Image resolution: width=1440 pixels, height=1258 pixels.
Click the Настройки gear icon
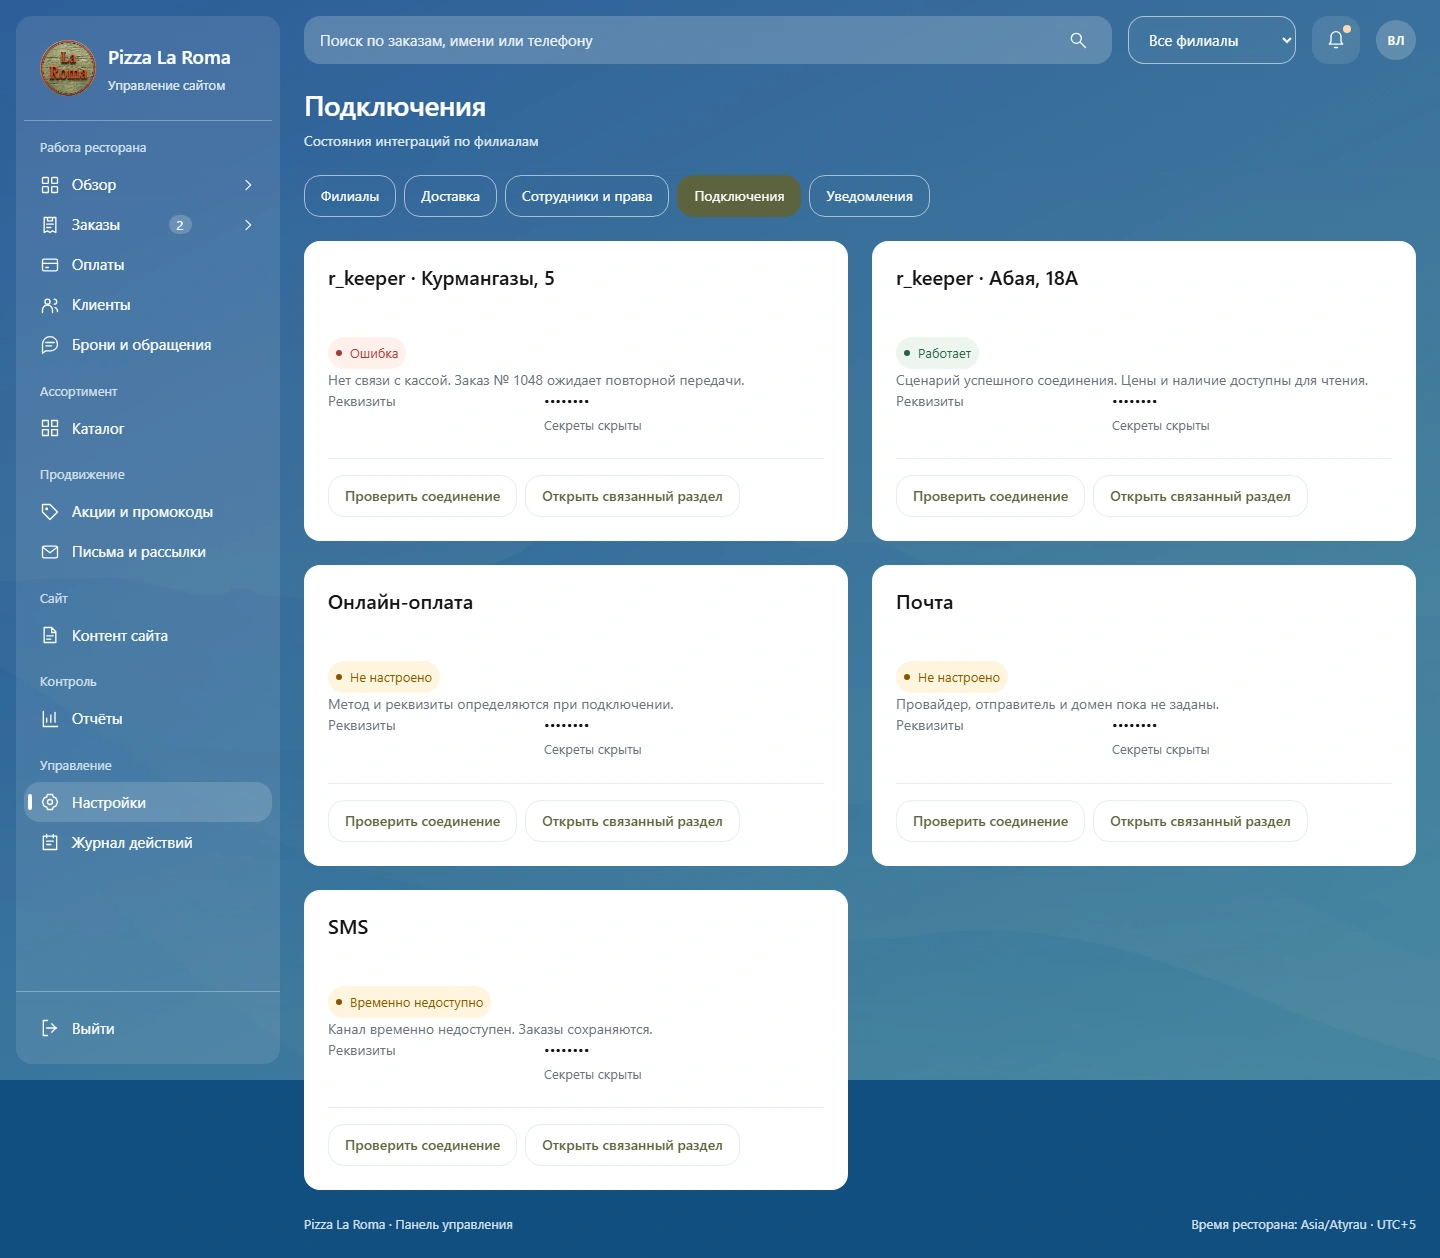50,803
